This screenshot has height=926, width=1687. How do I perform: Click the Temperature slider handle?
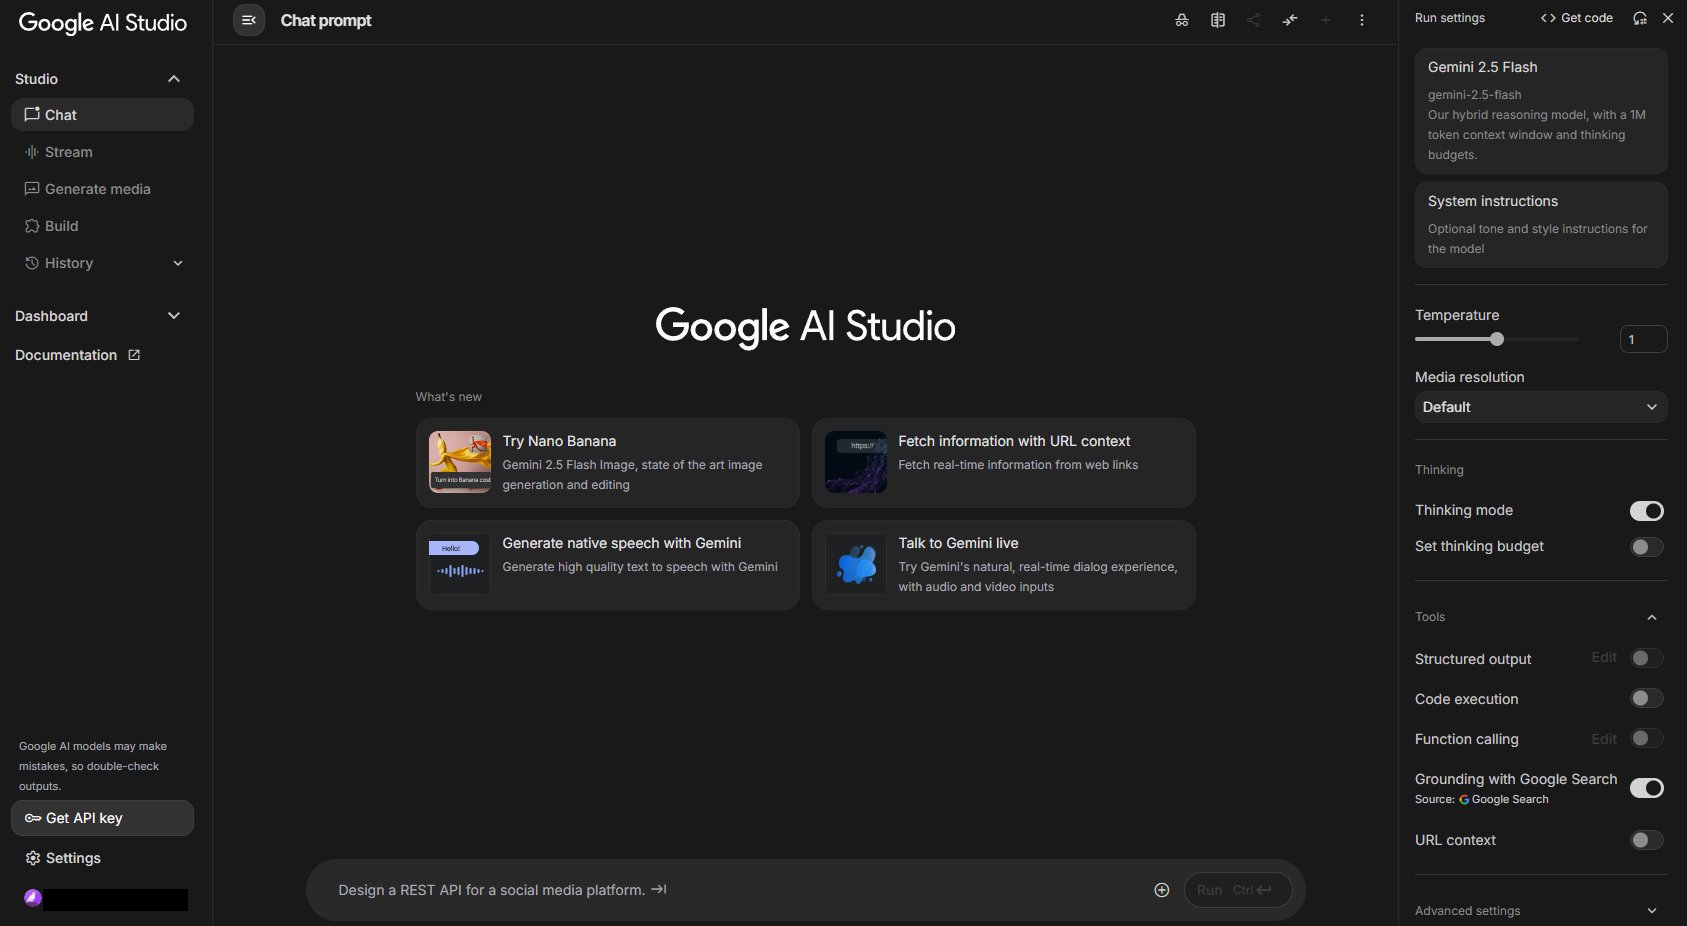click(1497, 339)
